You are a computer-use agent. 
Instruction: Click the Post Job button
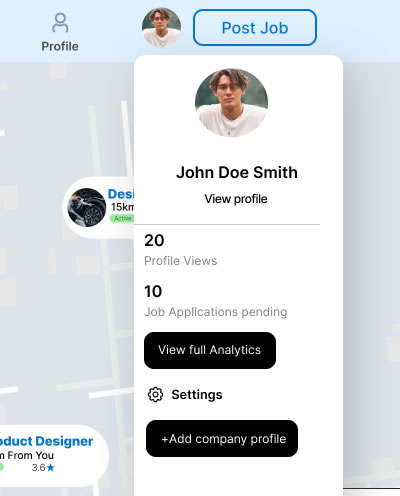click(255, 28)
